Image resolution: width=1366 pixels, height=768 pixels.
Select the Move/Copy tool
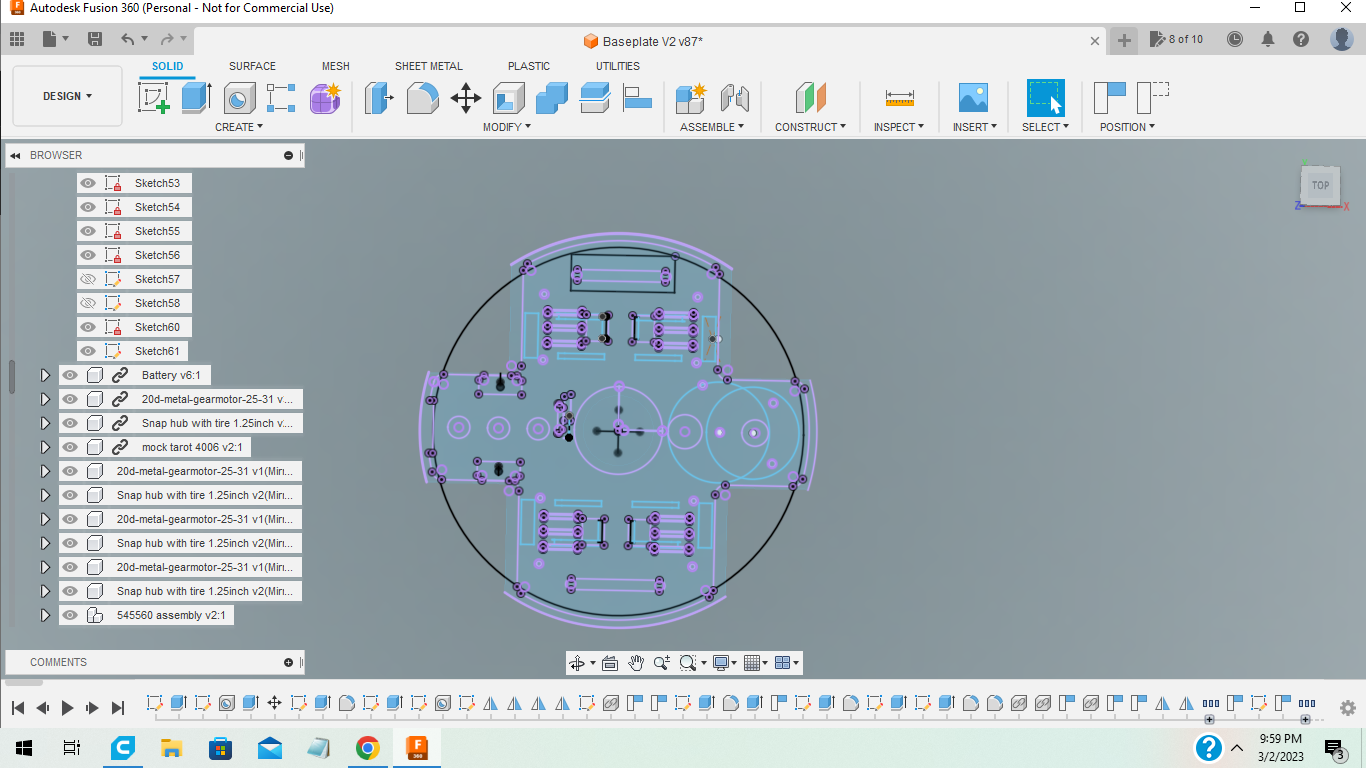coord(466,98)
